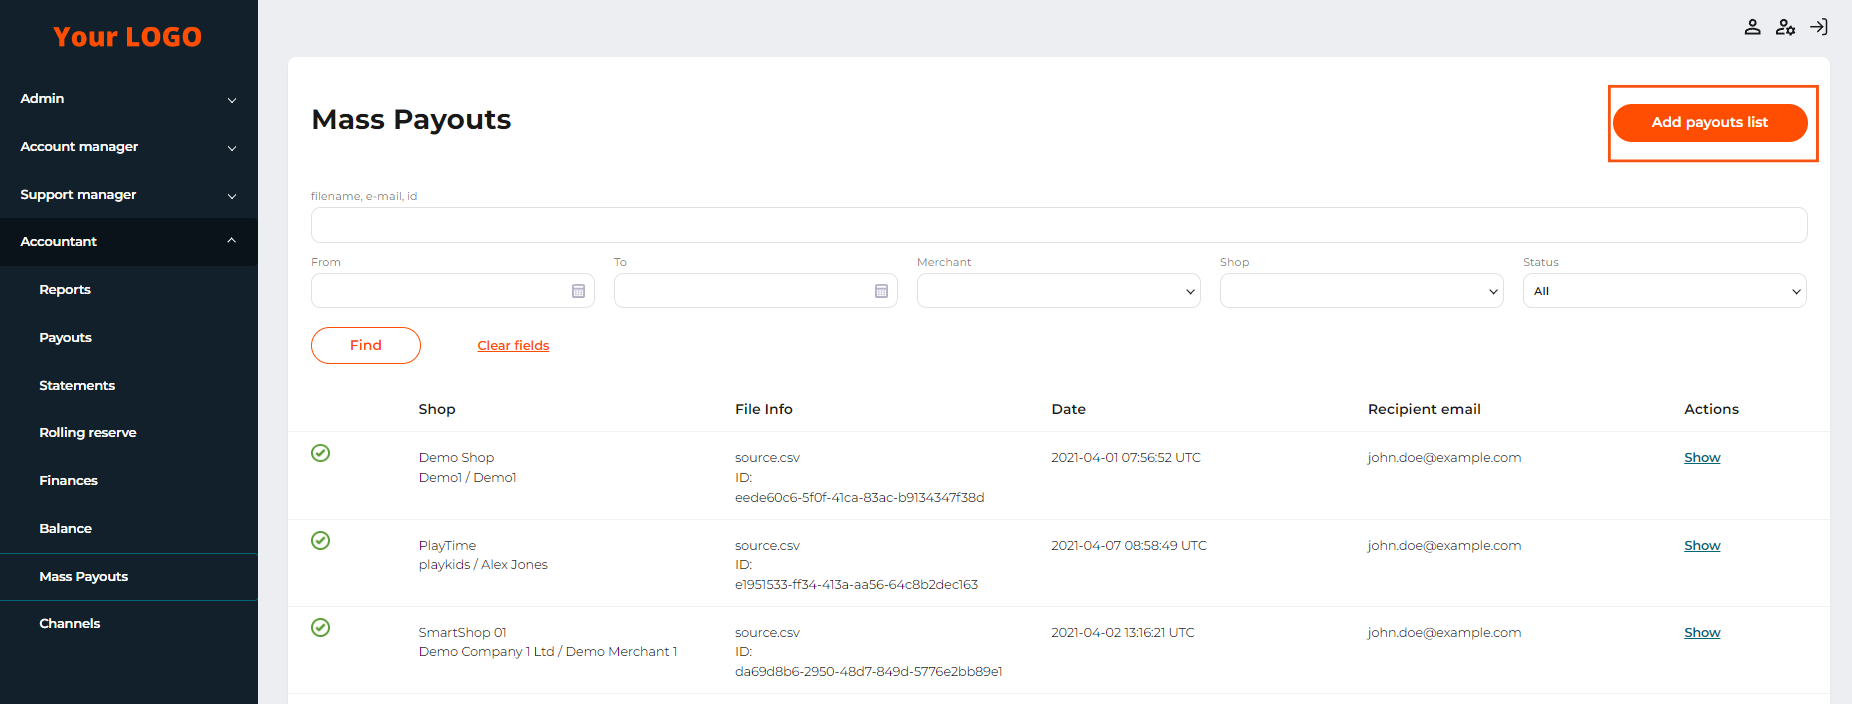Viewport: 1852px width, 704px height.
Task: Open the To date calendar picker
Action: click(x=881, y=291)
